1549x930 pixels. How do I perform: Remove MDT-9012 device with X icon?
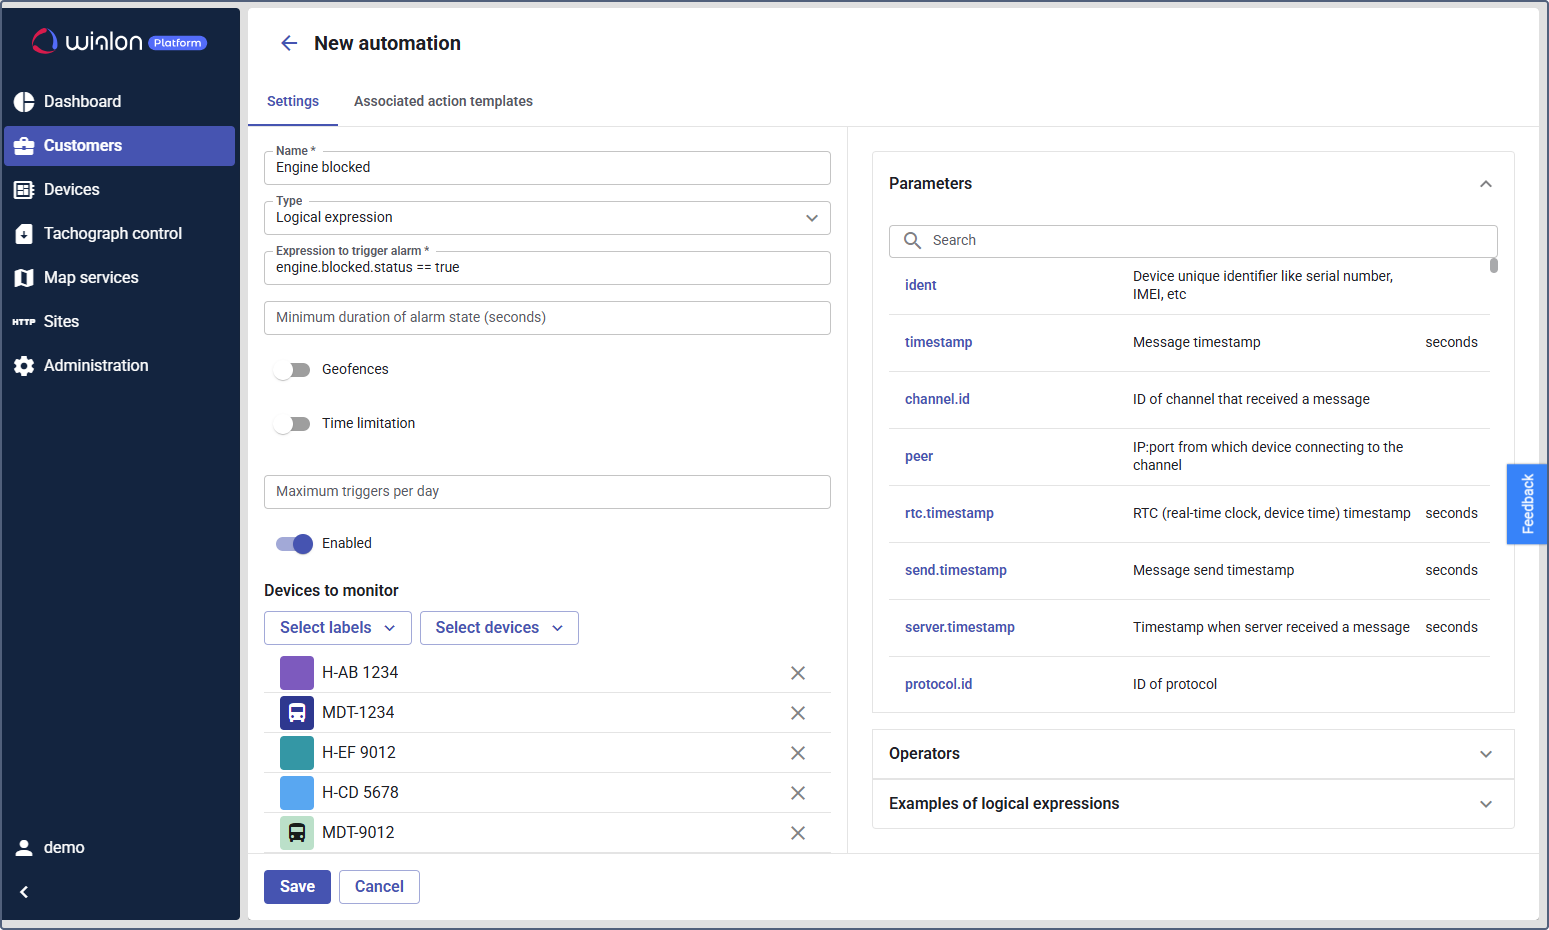(x=797, y=833)
